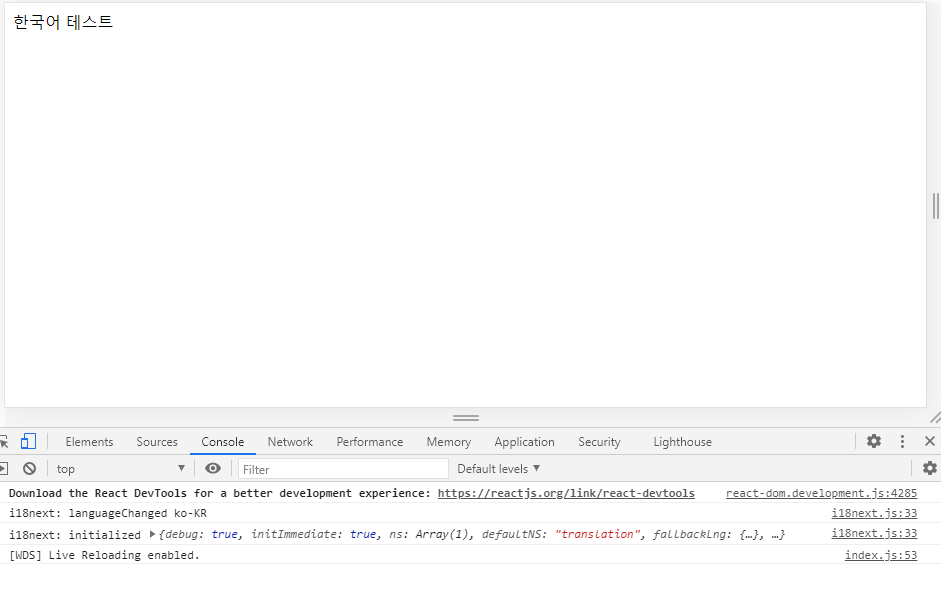Open the Default levels dropdown

click(x=499, y=469)
